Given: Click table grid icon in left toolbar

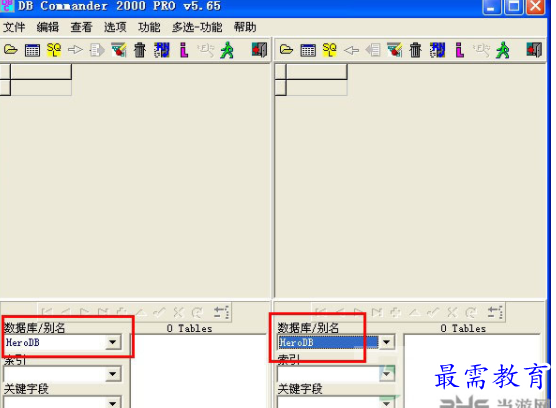Looking at the screenshot, I should [x=32, y=50].
